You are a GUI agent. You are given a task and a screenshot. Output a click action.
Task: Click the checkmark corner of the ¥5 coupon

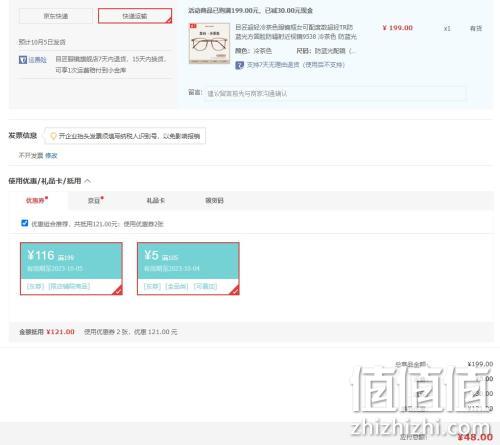tap(235, 290)
